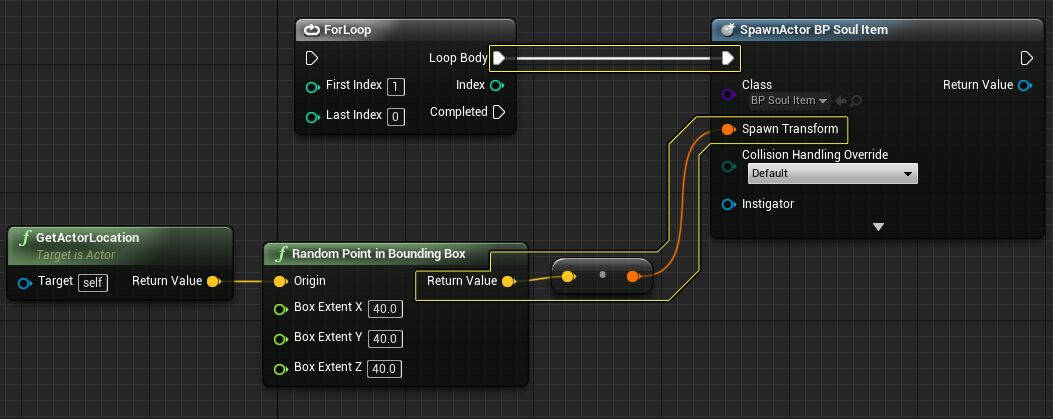Click the Last Index value field

[x=396, y=117]
